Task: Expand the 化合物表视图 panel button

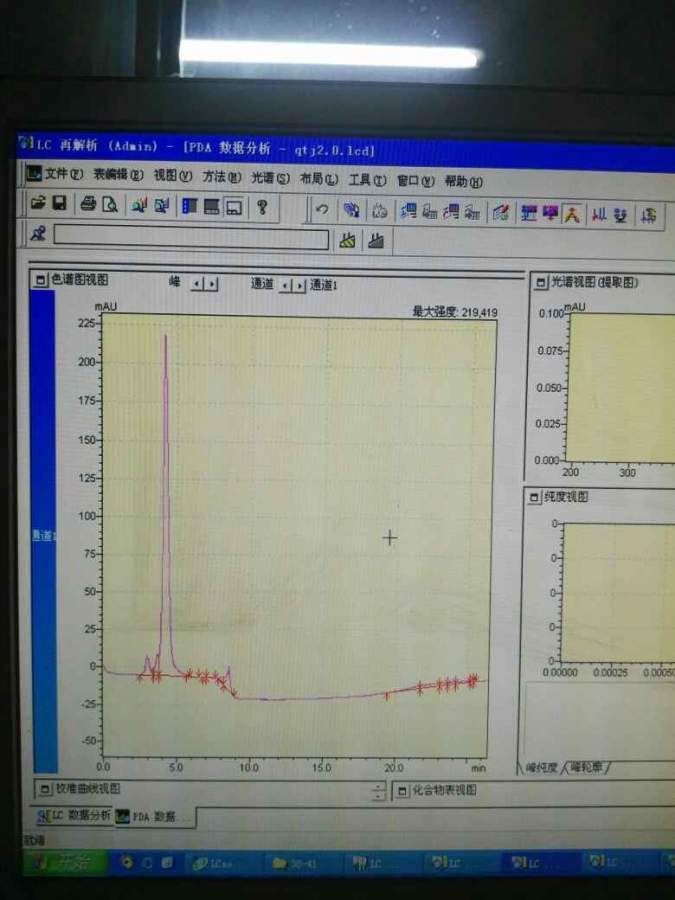Action: 402,791
